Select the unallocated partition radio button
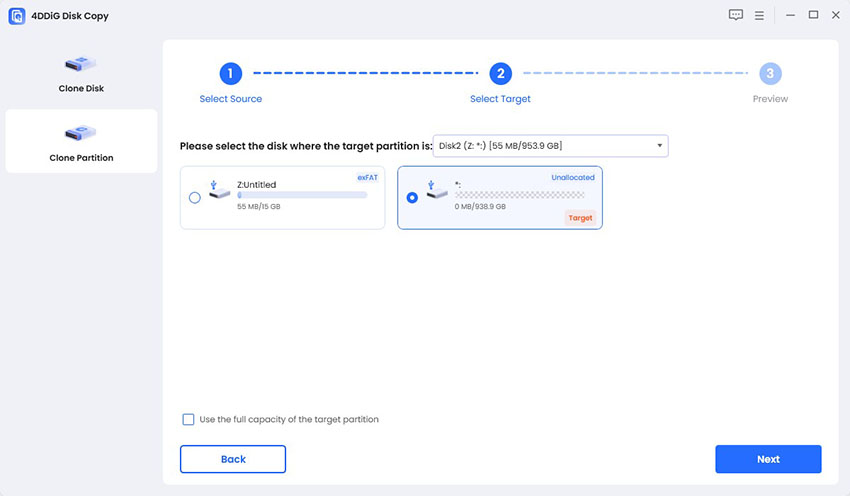Viewport: 850px width, 496px height. tap(412, 198)
